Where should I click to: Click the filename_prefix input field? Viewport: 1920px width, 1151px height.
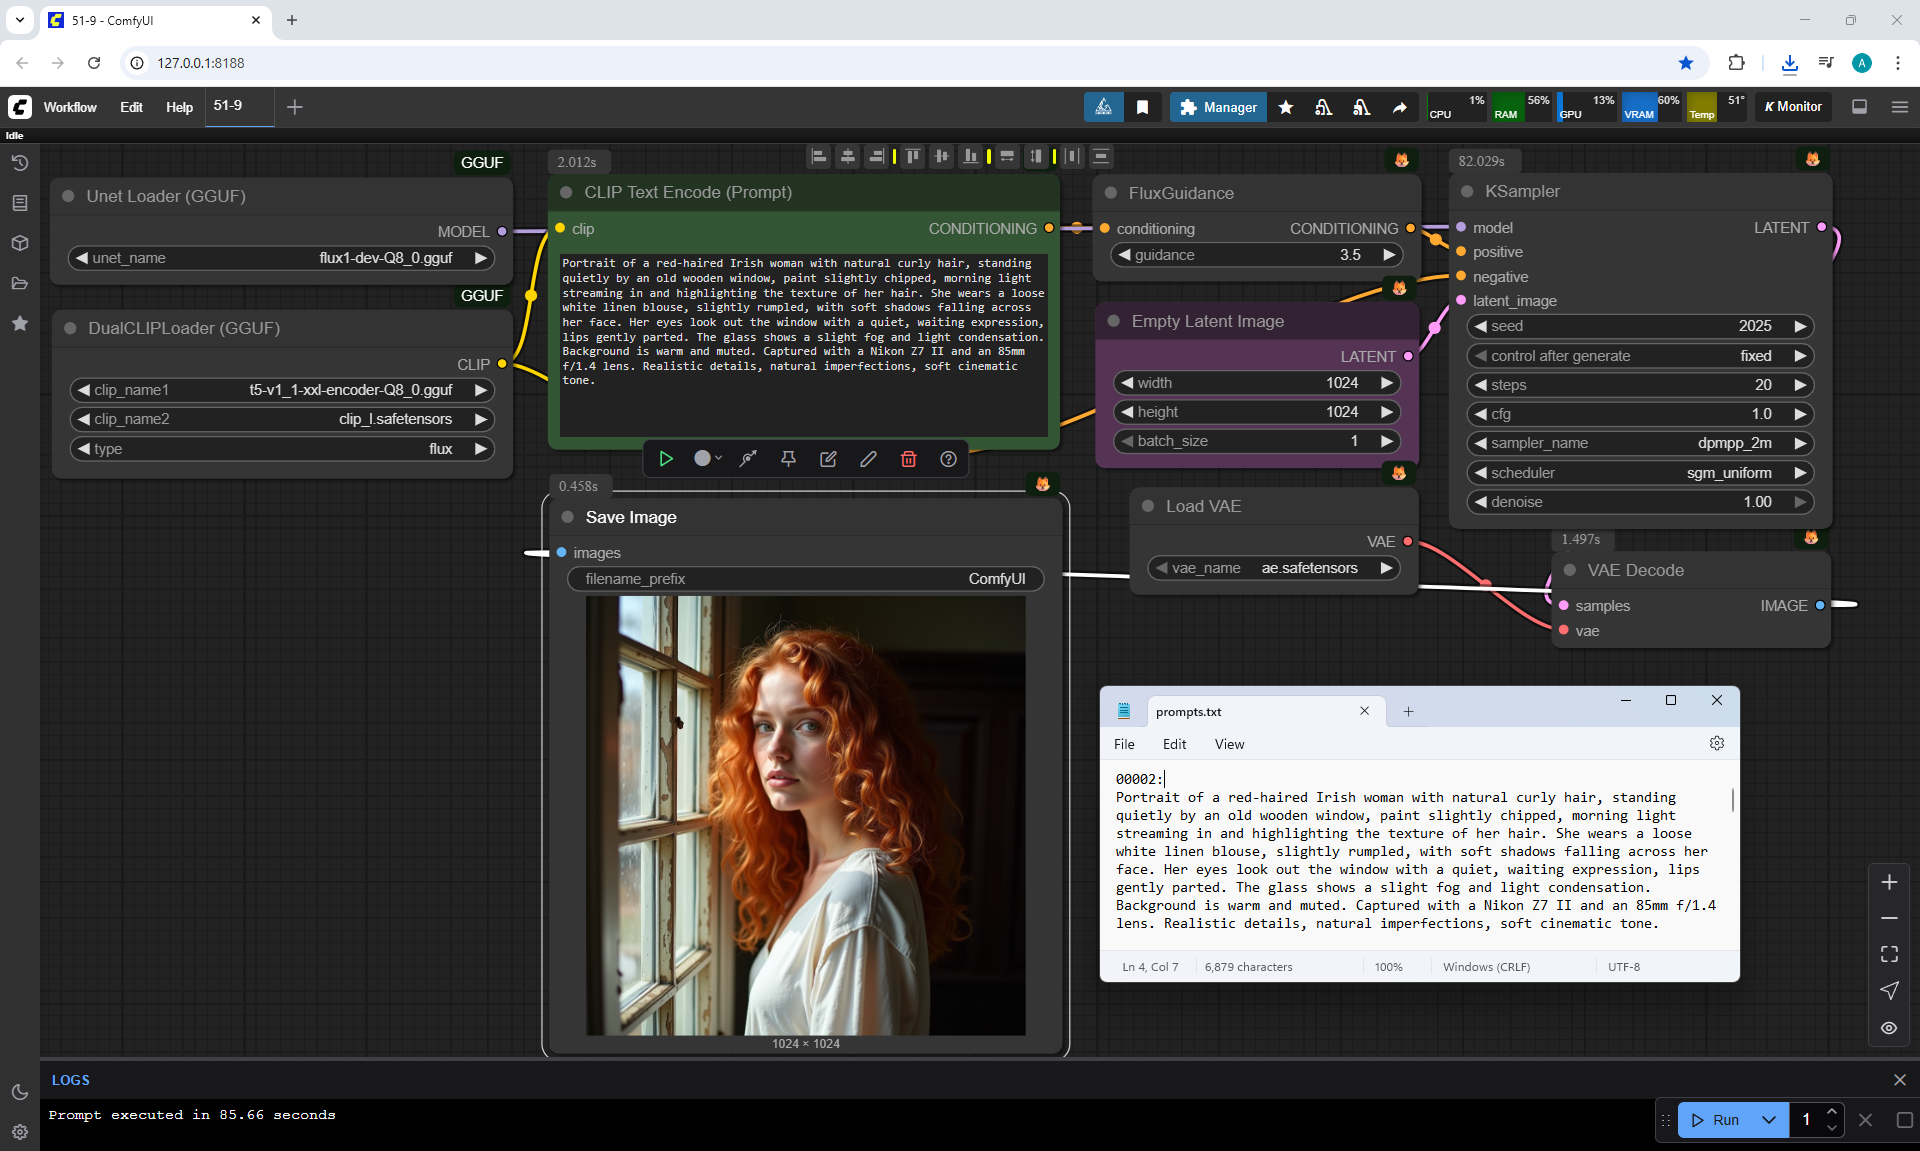click(x=805, y=579)
